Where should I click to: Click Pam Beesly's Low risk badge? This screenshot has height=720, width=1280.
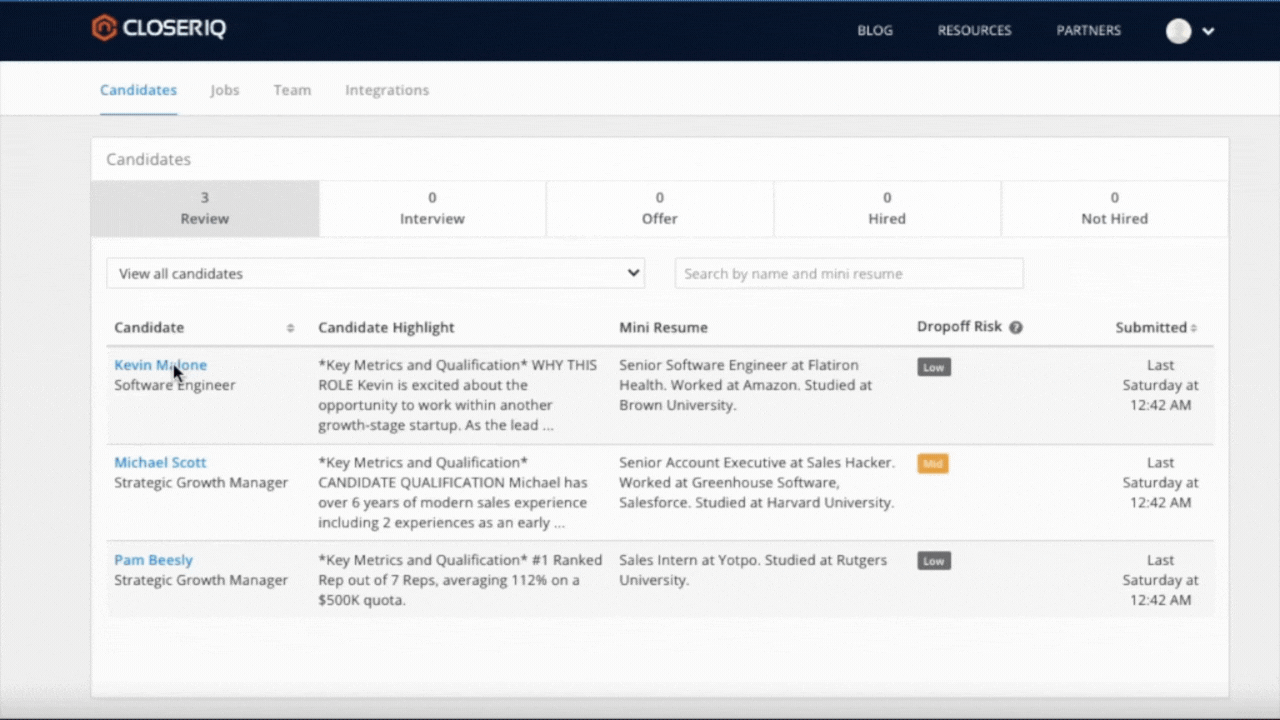click(x=933, y=561)
